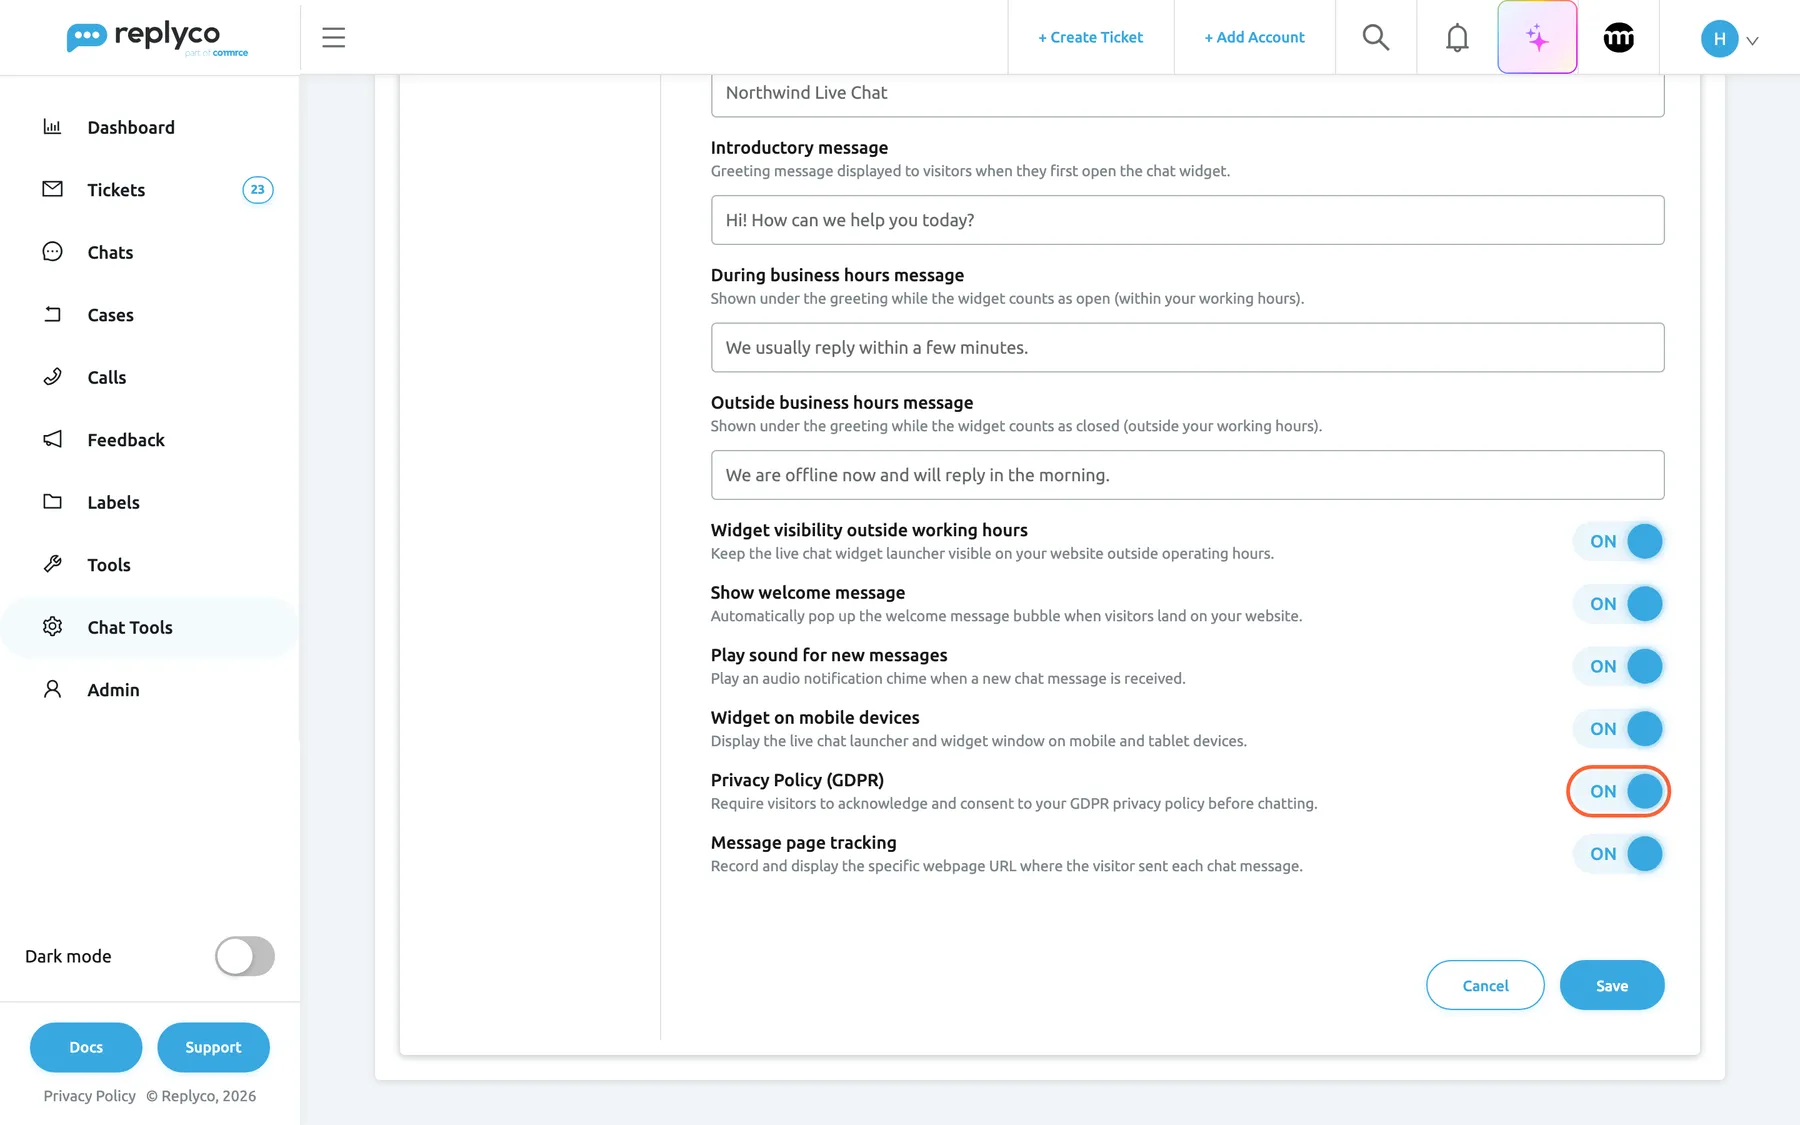Open the Support button
Viewport: 1800px width, 1125px height.
213,1047
